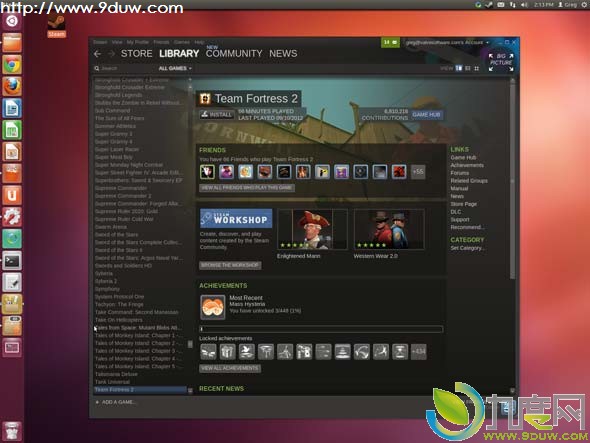Switch to list view mode
This screenshot has width=590, height=443.
pos(468,69)
